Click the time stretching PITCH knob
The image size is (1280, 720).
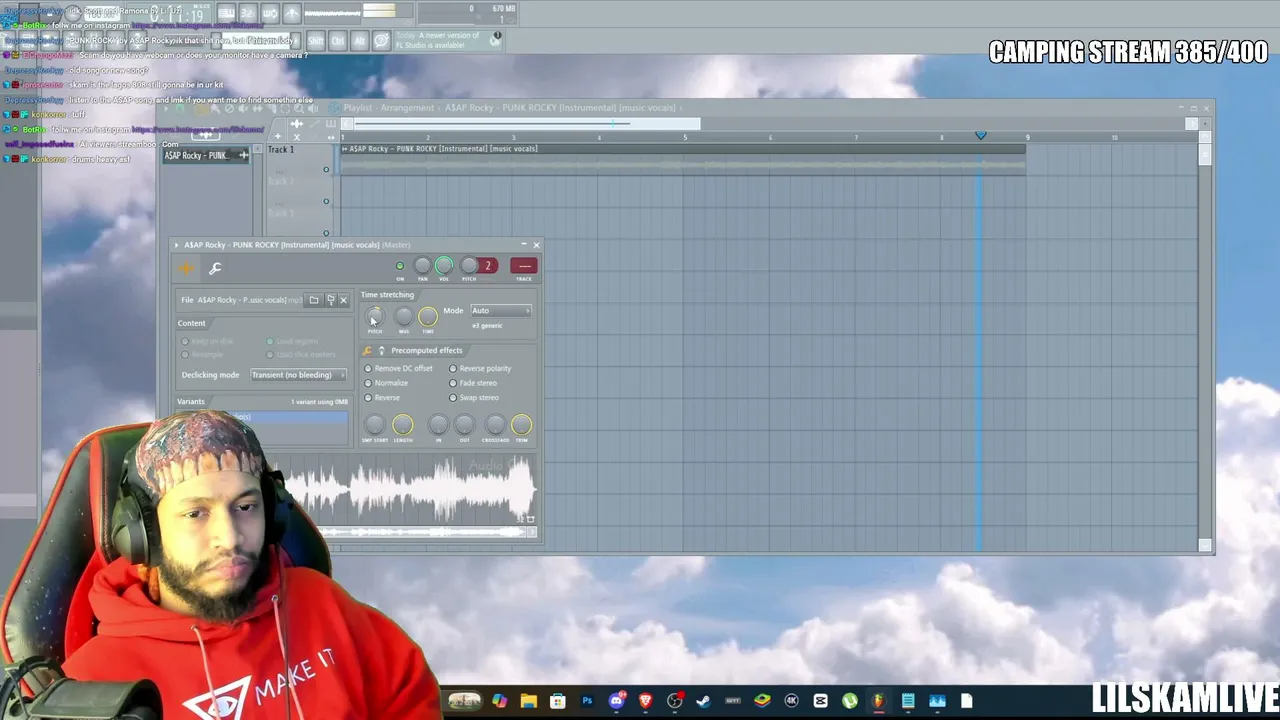point(375,317)
